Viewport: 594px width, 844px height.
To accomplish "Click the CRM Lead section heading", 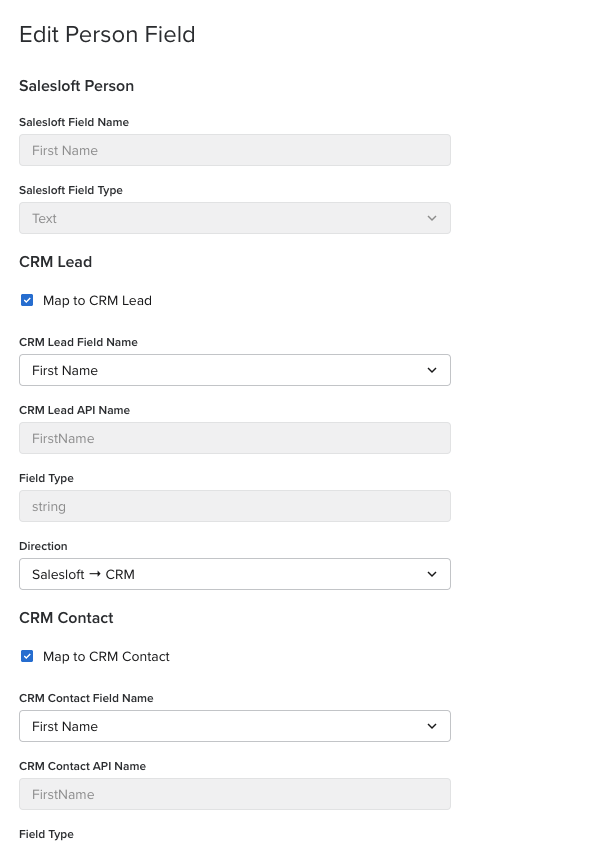I will (55, 262).
